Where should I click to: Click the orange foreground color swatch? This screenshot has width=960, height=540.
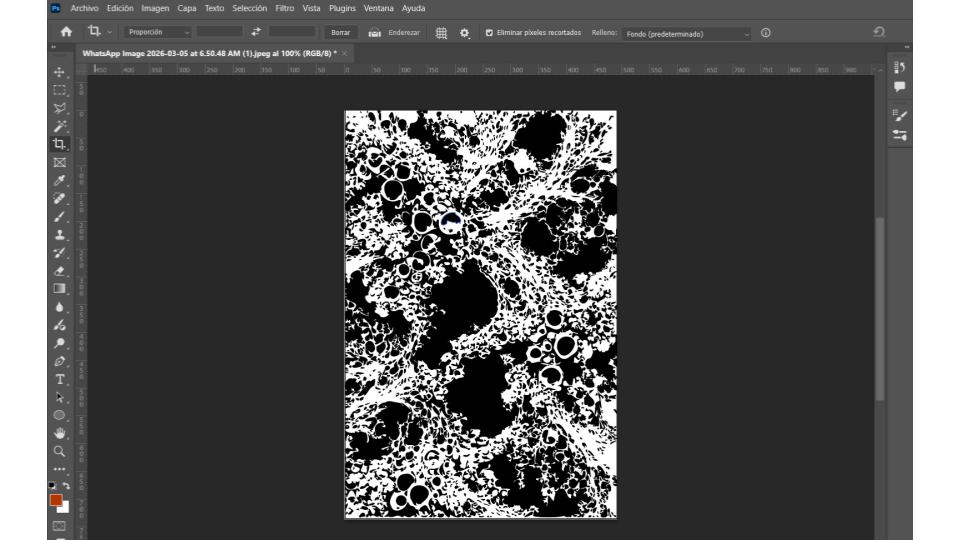(x=55, y=500)
